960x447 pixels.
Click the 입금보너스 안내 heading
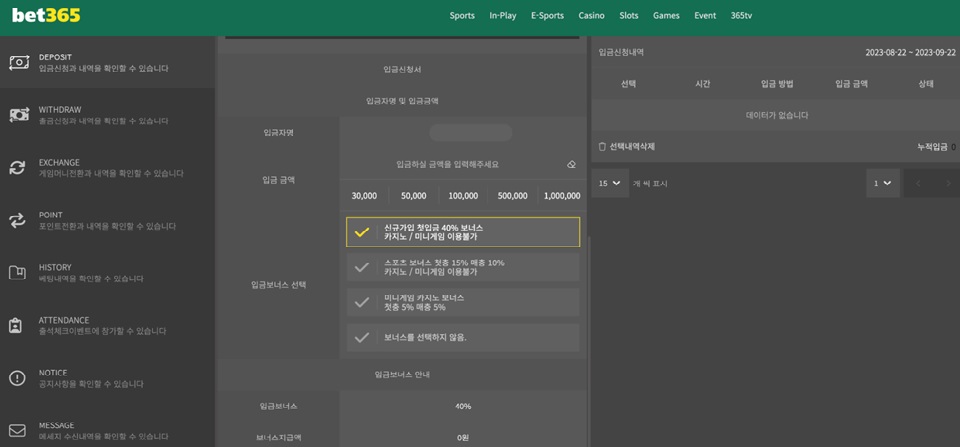402,375
